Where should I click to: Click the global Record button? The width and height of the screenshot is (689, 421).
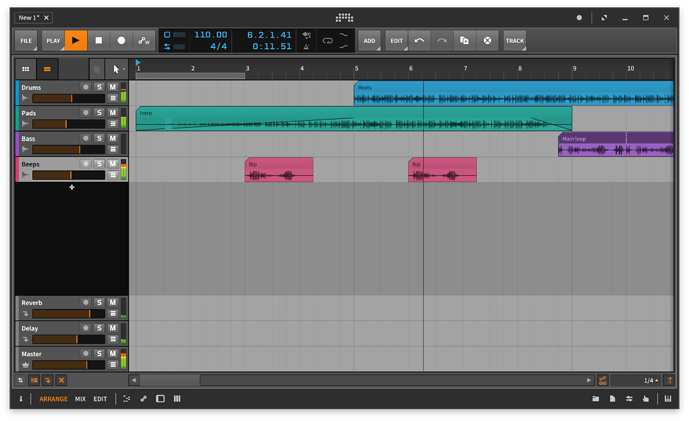click(121, 40)
